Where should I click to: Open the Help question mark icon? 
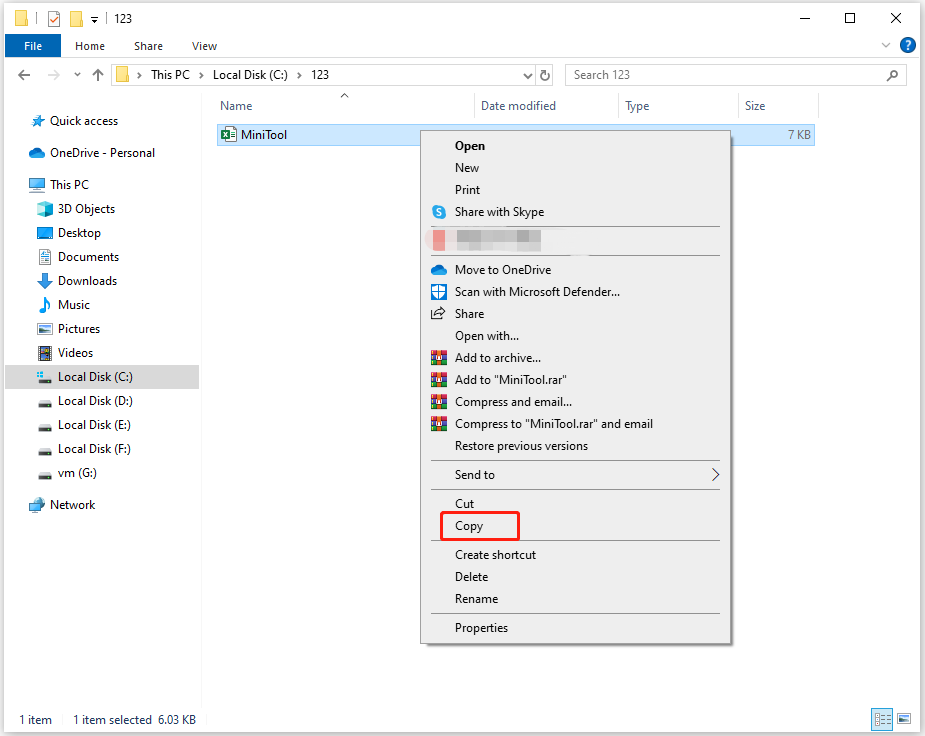click(907, 45)
